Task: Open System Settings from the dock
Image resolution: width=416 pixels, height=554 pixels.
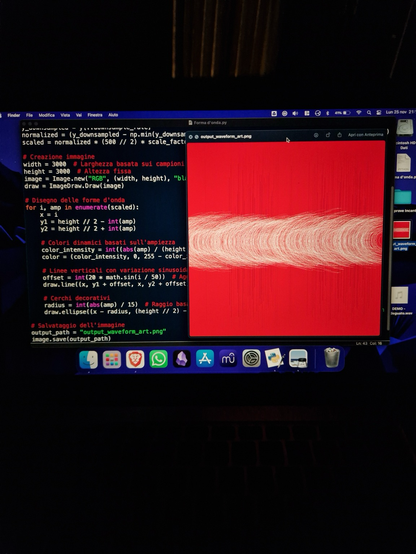Action: 251,359
